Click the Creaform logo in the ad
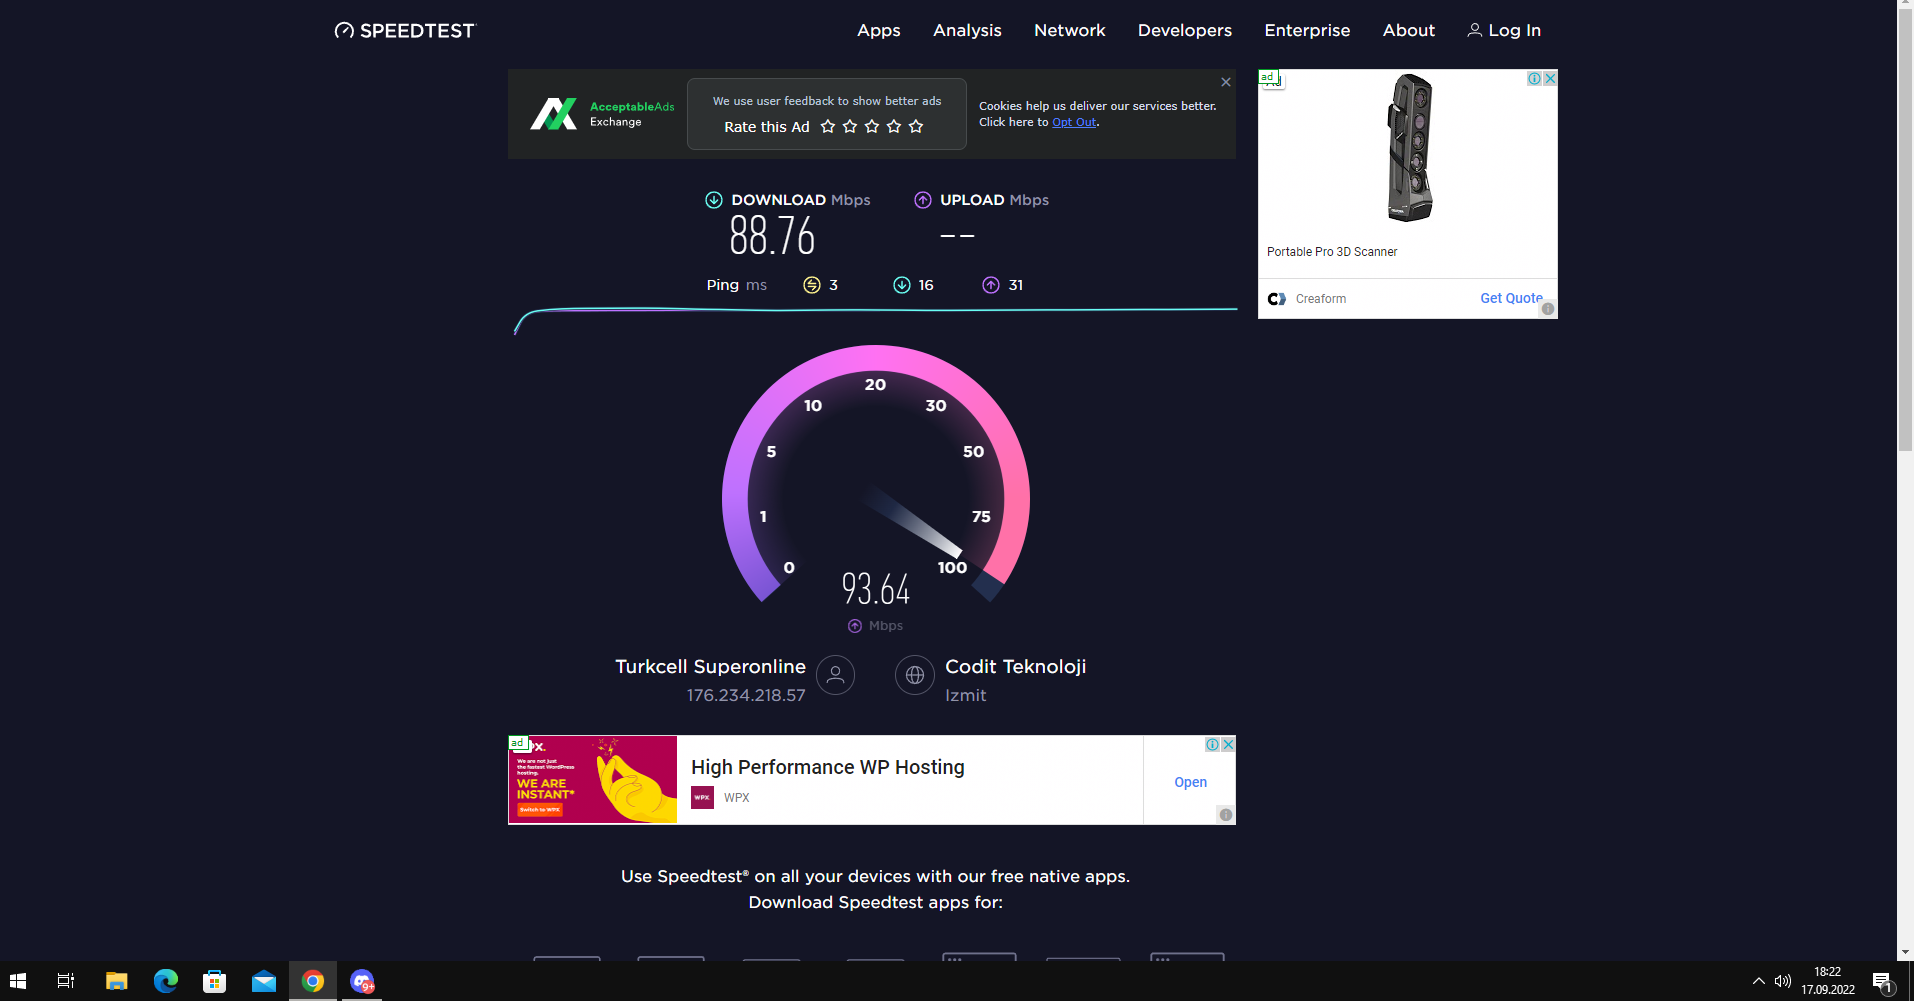1914x1001 pixels. click(1277, 299)
